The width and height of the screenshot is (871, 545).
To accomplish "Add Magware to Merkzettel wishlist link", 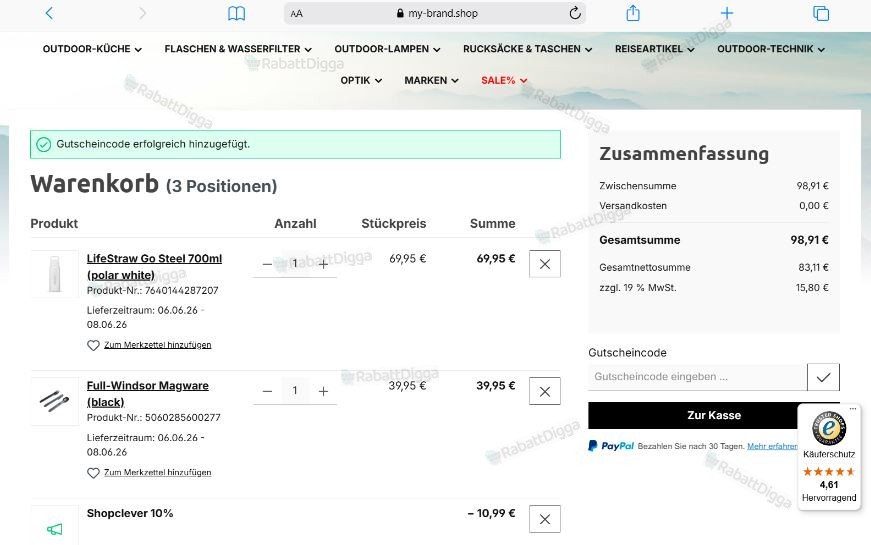I will [x=158, y=473].
